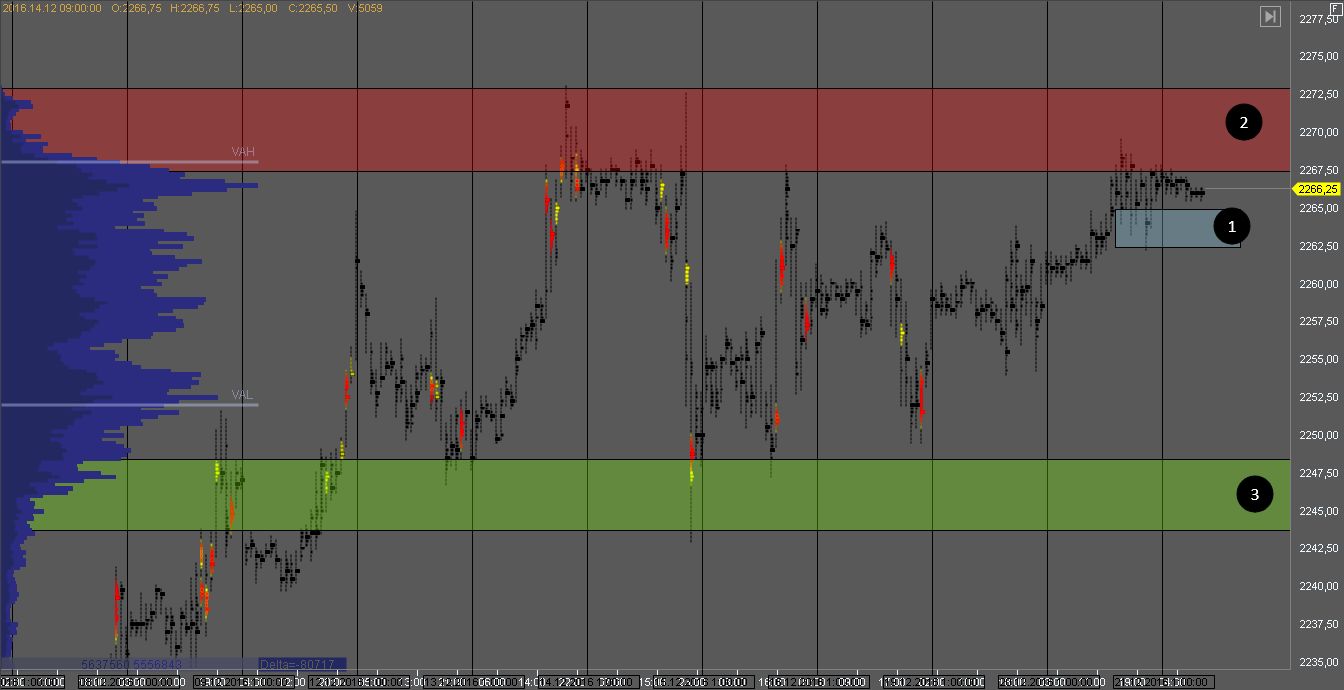Select the green support zone rectangle
Screen dimensions: 1344x690
(700, 495)
